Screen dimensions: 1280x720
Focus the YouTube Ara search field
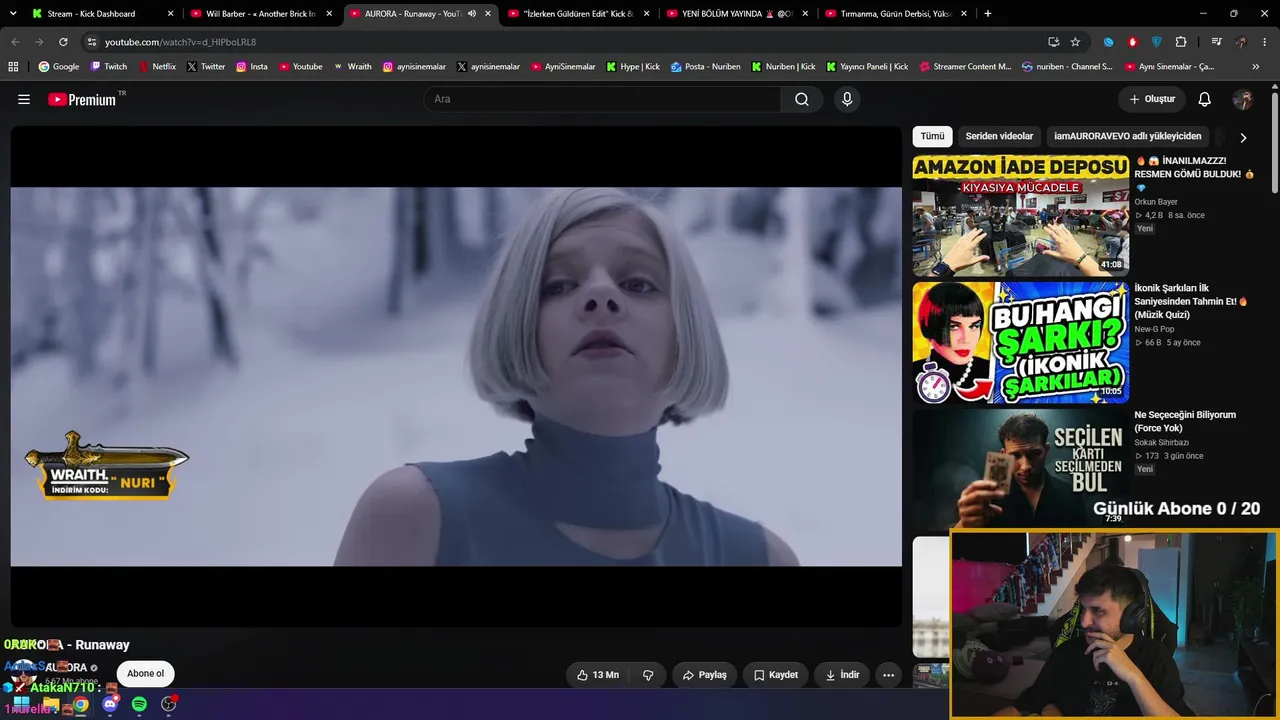602,99
